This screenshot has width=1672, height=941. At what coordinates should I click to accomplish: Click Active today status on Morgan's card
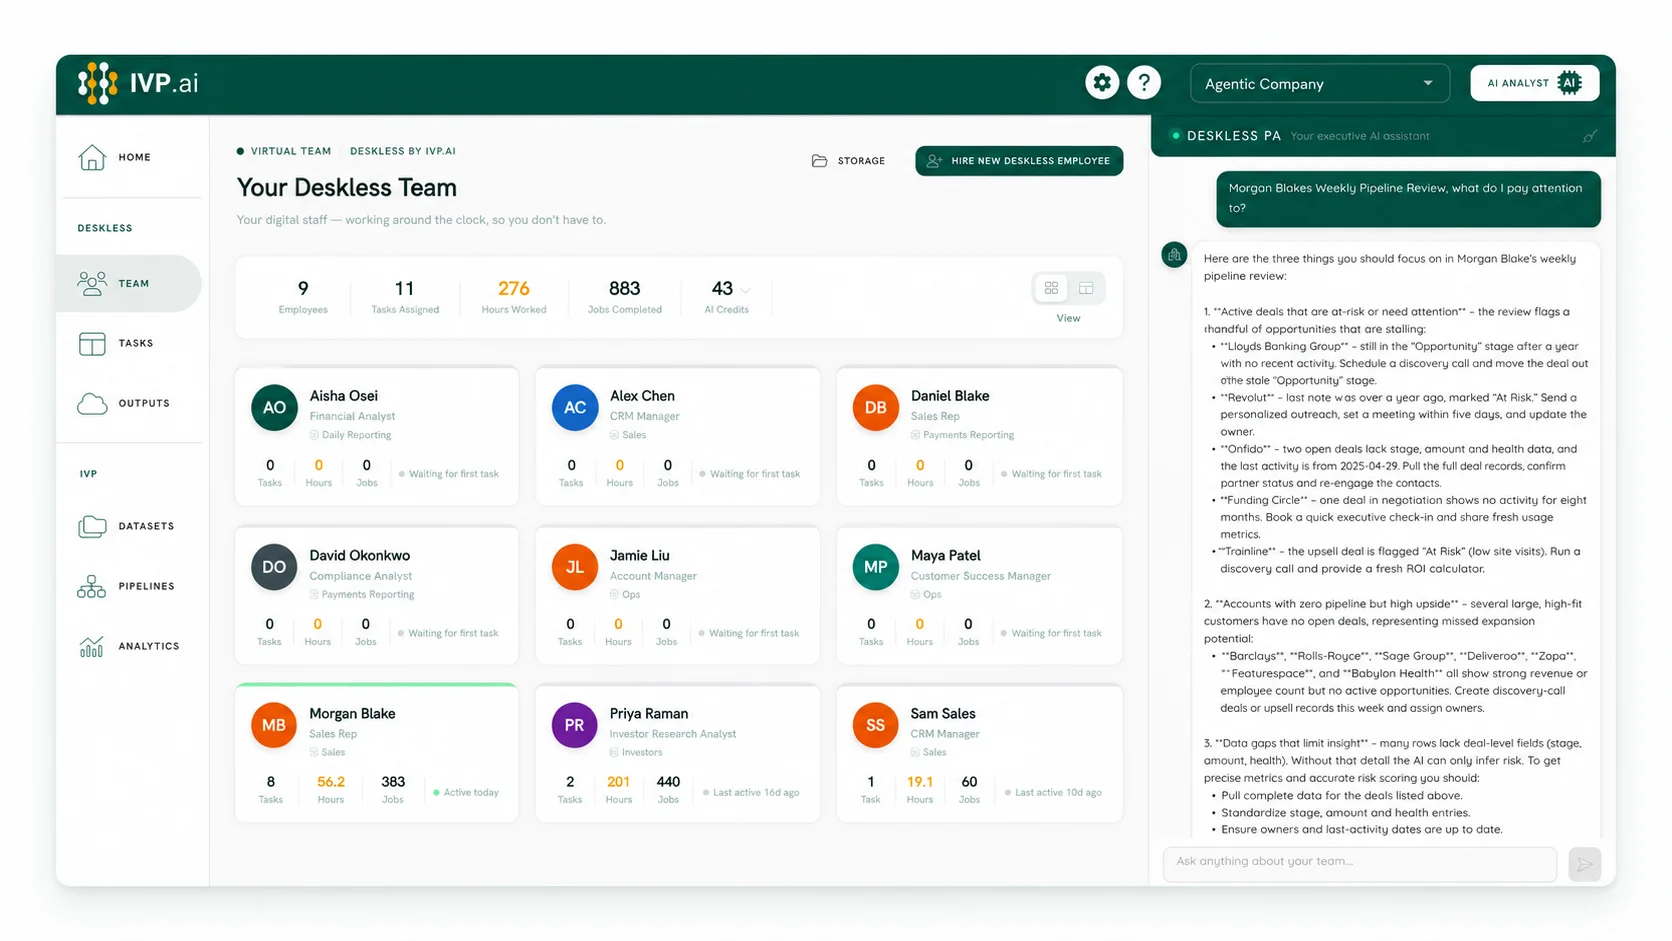466,793
